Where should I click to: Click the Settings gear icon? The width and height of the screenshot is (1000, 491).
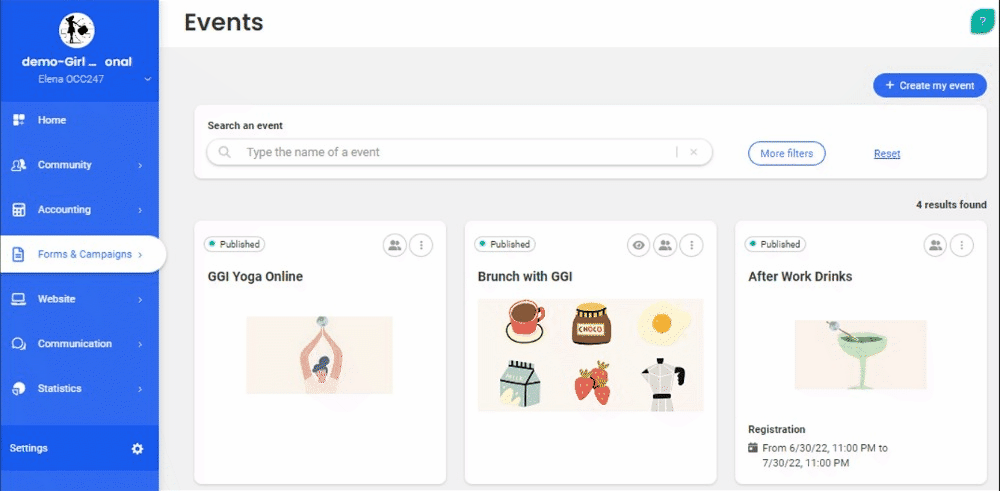[x=138, y=449]
